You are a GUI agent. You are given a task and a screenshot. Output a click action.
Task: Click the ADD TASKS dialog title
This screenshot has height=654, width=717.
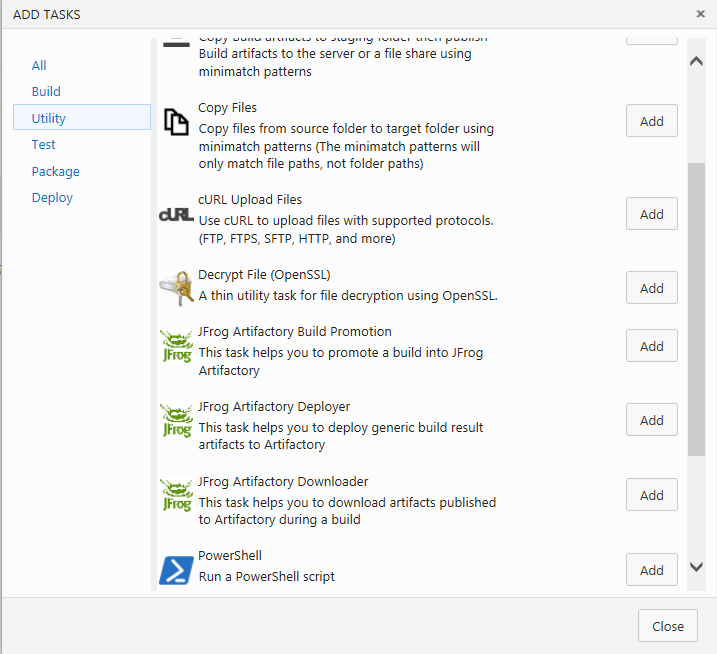tap(47, 15)
